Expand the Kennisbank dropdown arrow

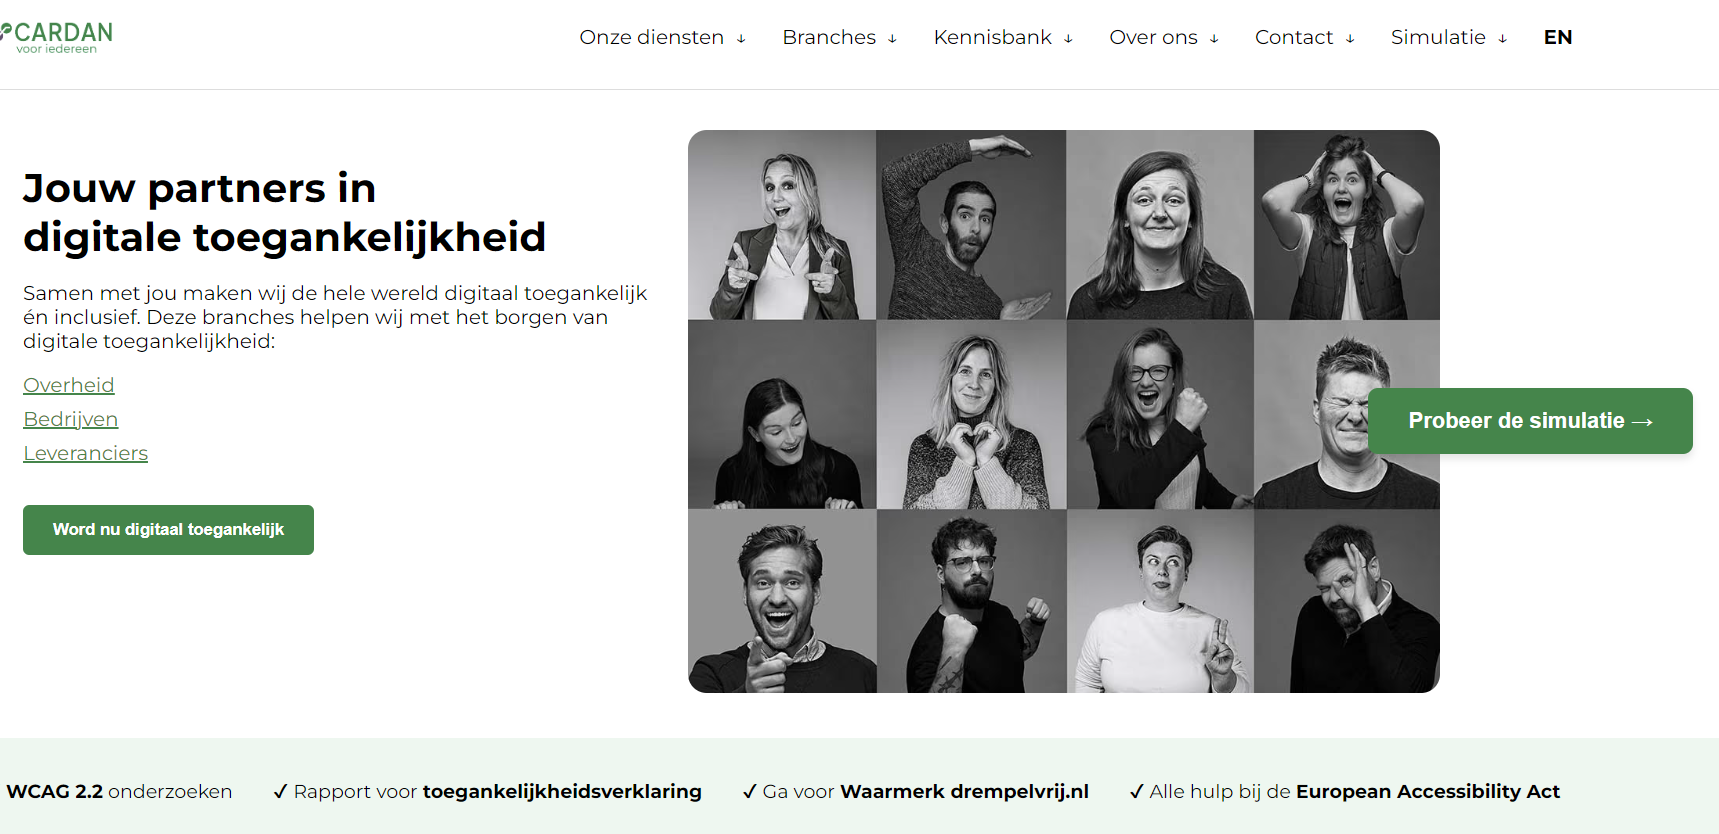pyautogui.click(x=1068, y=39)
